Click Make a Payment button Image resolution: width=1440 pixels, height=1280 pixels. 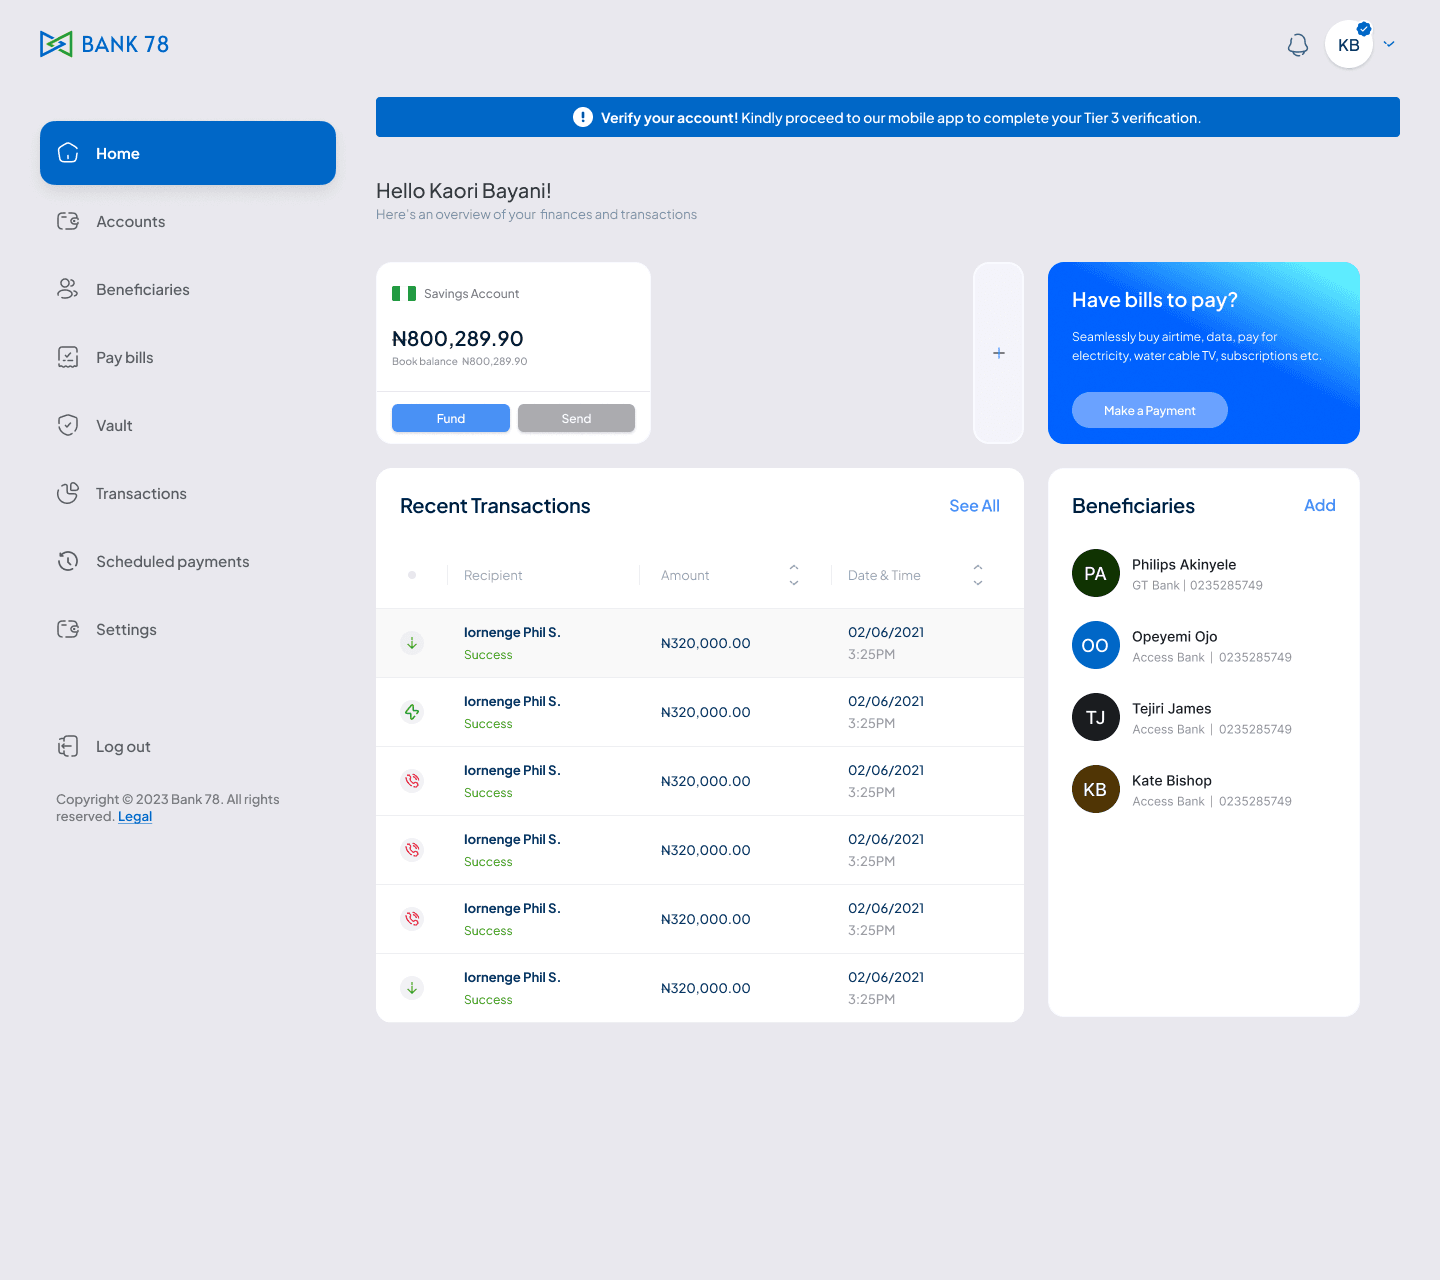coord(1150,410)
